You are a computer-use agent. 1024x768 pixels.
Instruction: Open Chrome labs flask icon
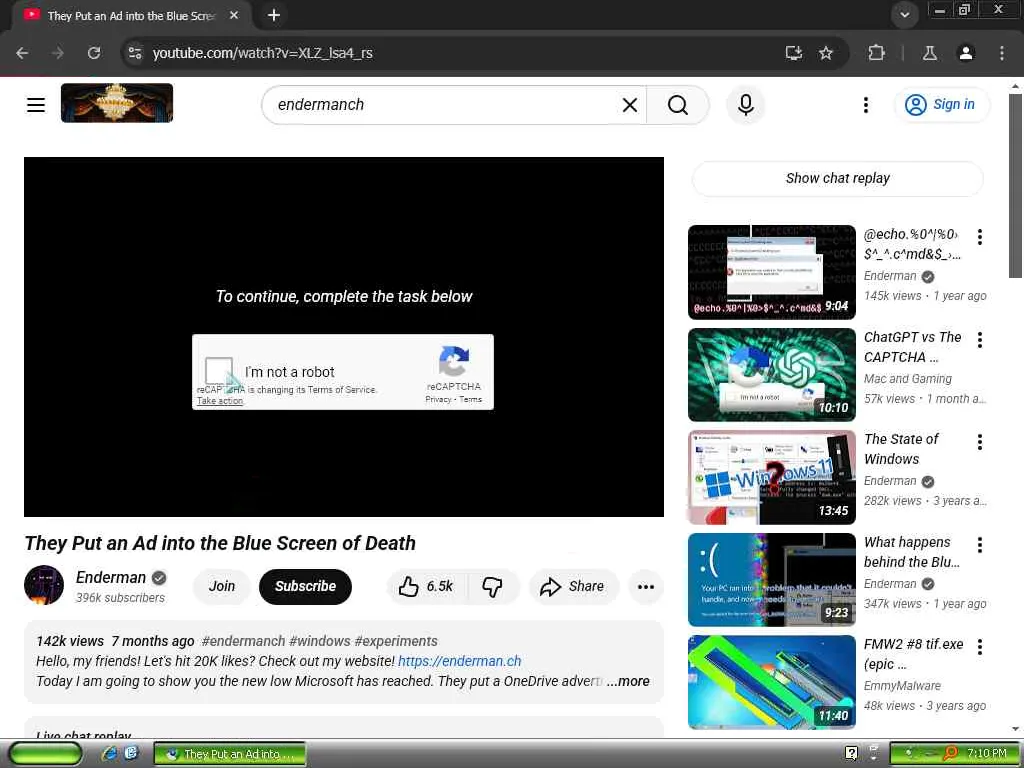pos(930,53)
